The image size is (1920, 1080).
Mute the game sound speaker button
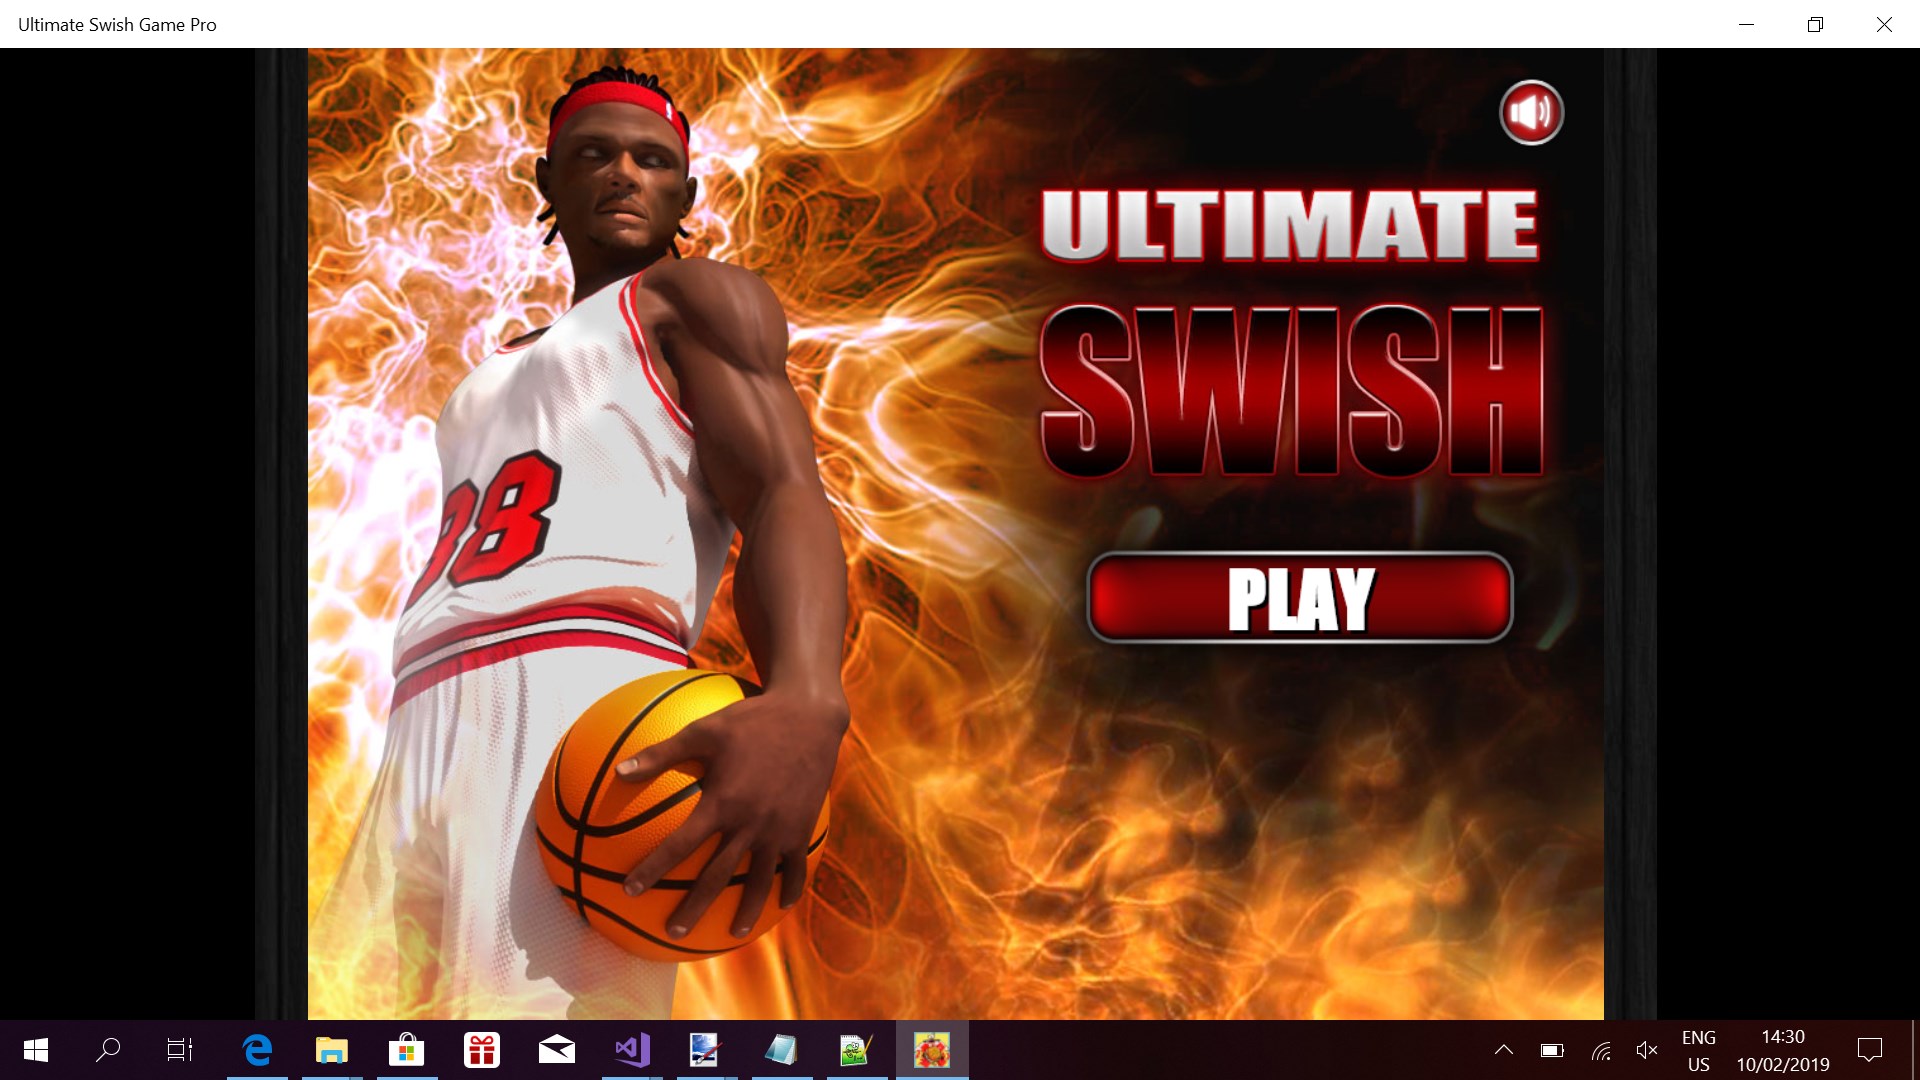(x=1531, y=112)
